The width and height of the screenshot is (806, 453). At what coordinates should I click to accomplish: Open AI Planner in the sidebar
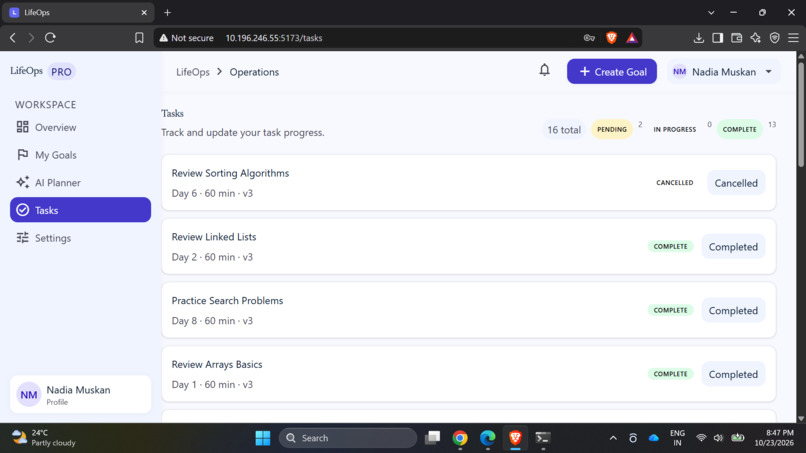[x=80, y=183]
